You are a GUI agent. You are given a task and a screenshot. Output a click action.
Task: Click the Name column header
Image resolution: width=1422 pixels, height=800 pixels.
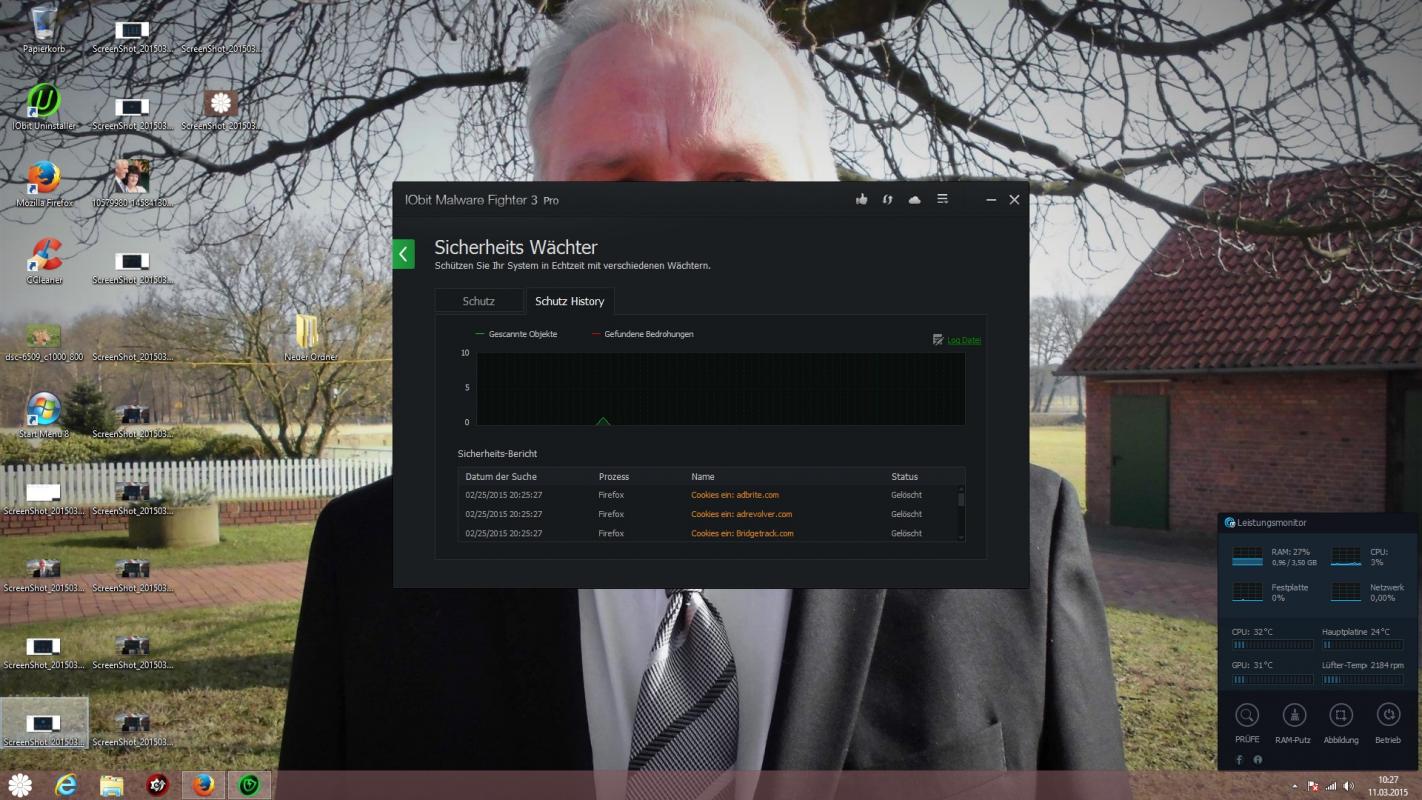point(703,476)
